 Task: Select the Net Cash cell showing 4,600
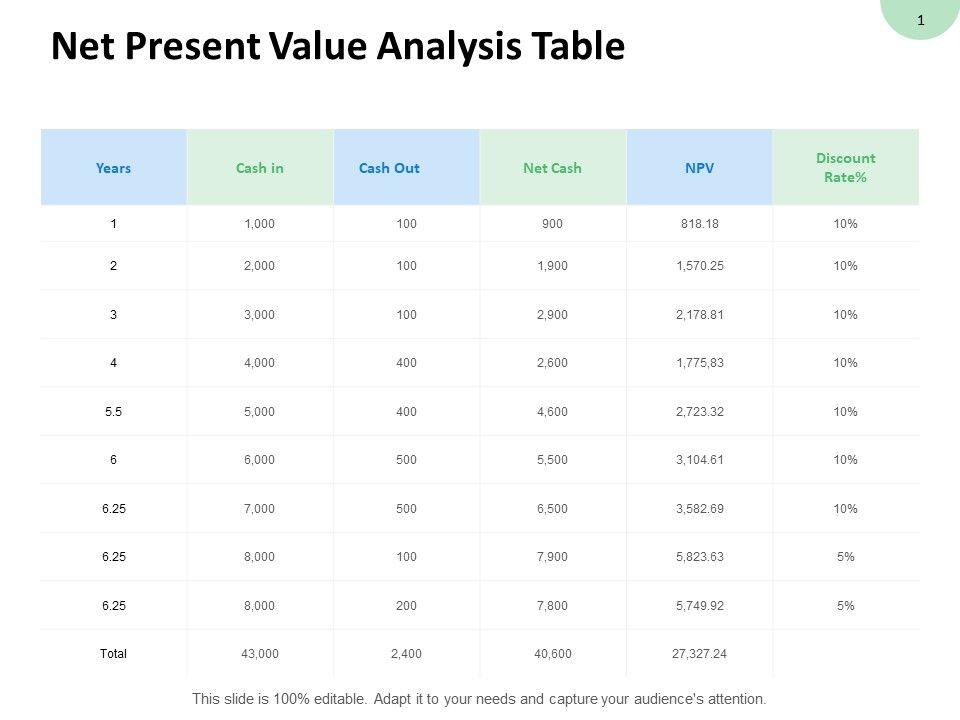tap(552, 411)
